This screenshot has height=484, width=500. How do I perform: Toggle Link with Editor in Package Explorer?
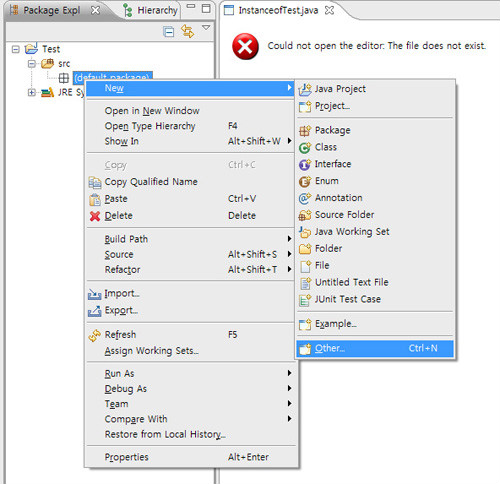187,31
